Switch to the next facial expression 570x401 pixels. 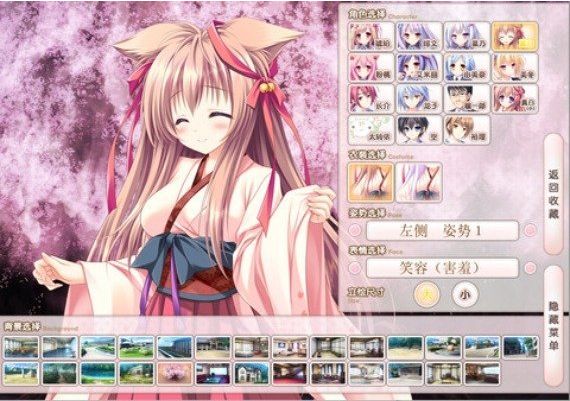tap(530, 268)
